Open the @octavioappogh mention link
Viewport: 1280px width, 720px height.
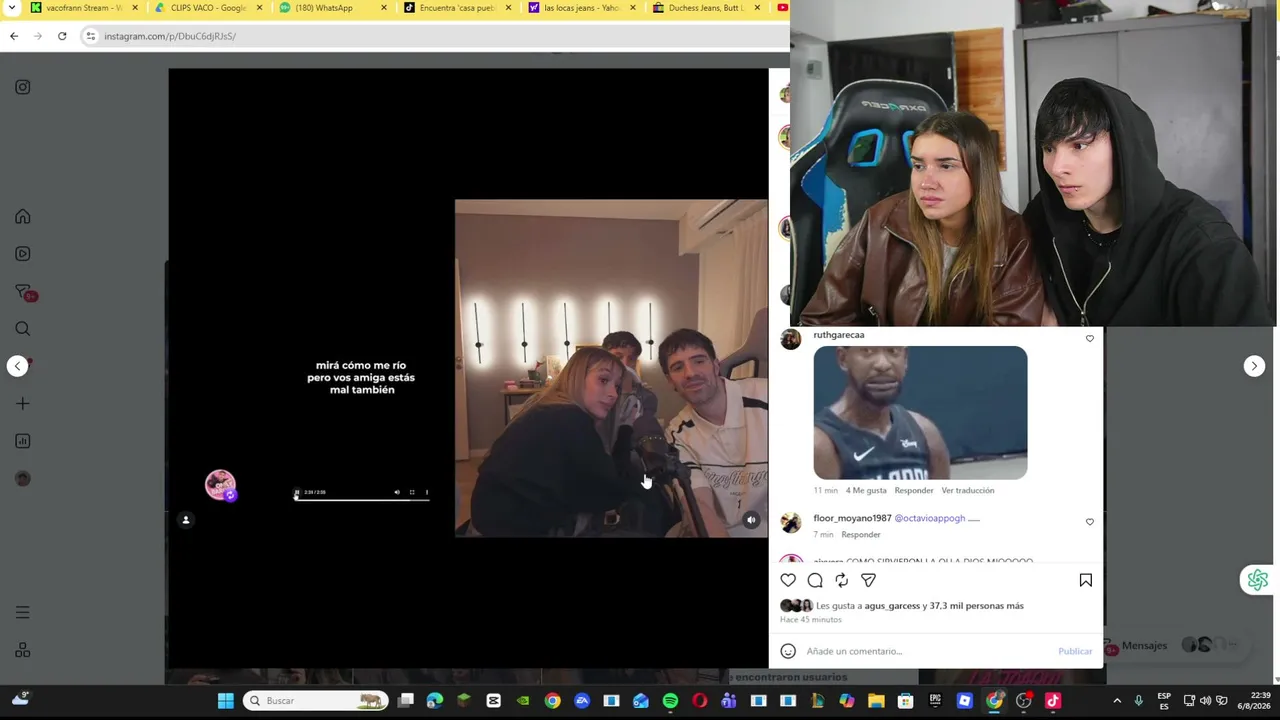[x=930, y=518]
